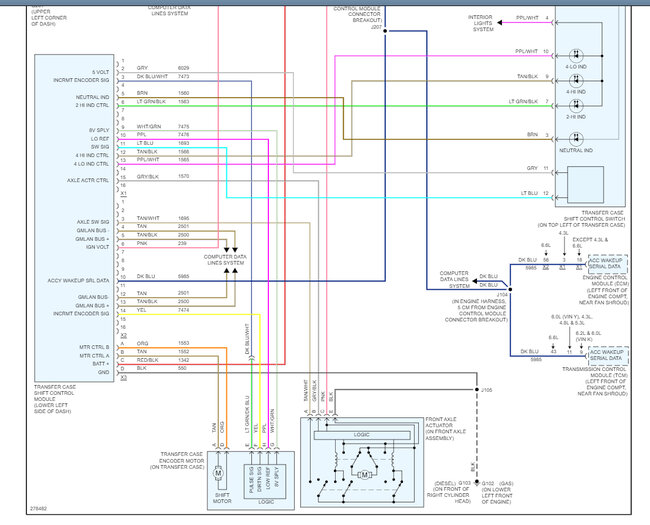Click the 5 VOLT pin label
The image size is (650, 525).
point(101,72)
